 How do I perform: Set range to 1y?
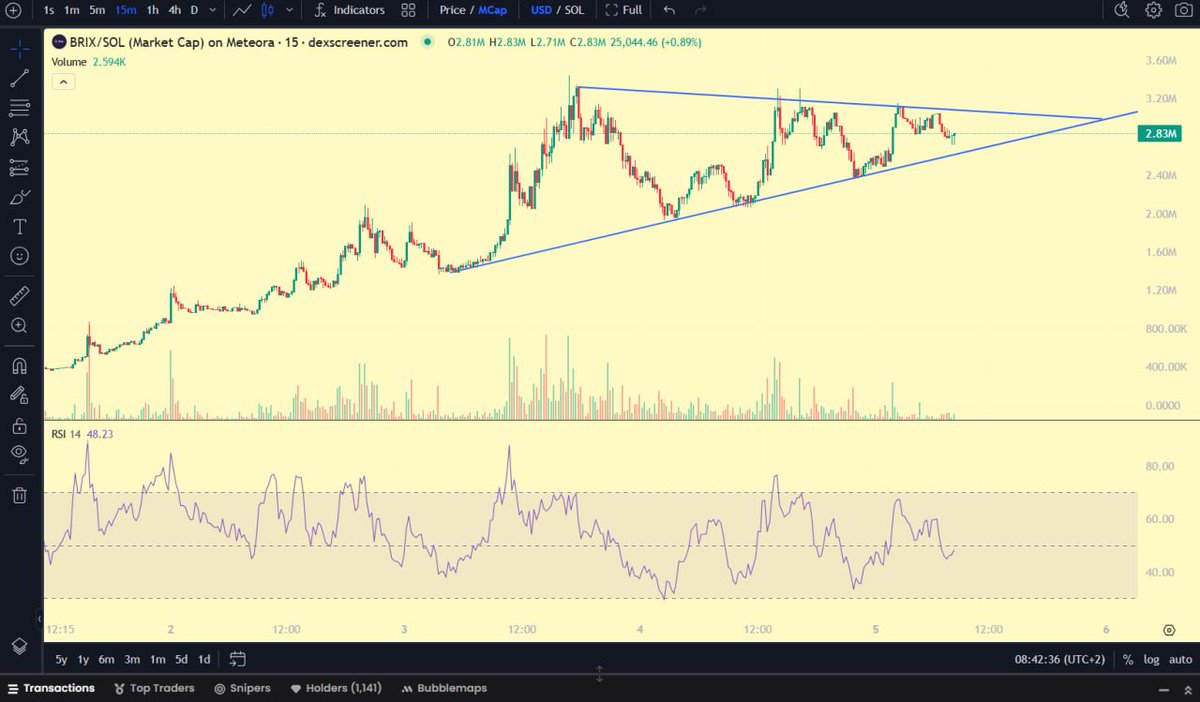(84, 660)
